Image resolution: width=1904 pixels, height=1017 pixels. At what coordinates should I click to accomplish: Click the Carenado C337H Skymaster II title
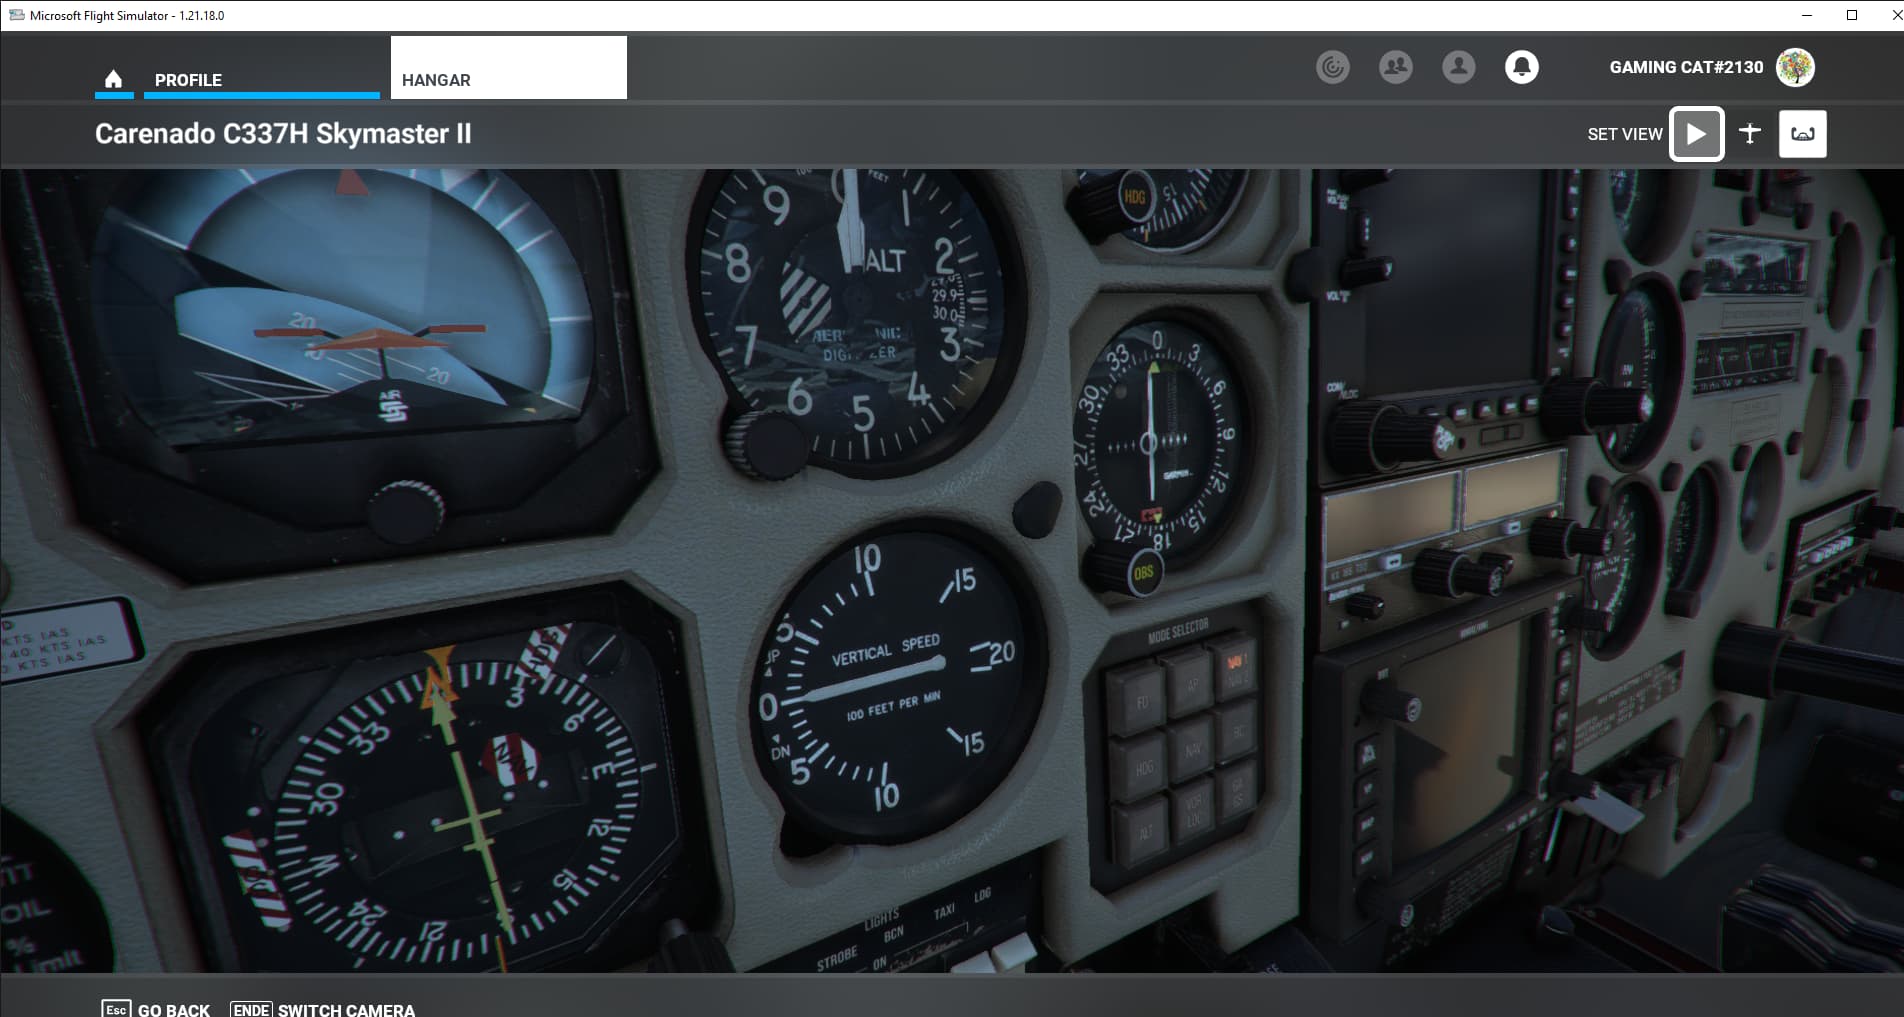pyautogui.click(x=283, y=134)
